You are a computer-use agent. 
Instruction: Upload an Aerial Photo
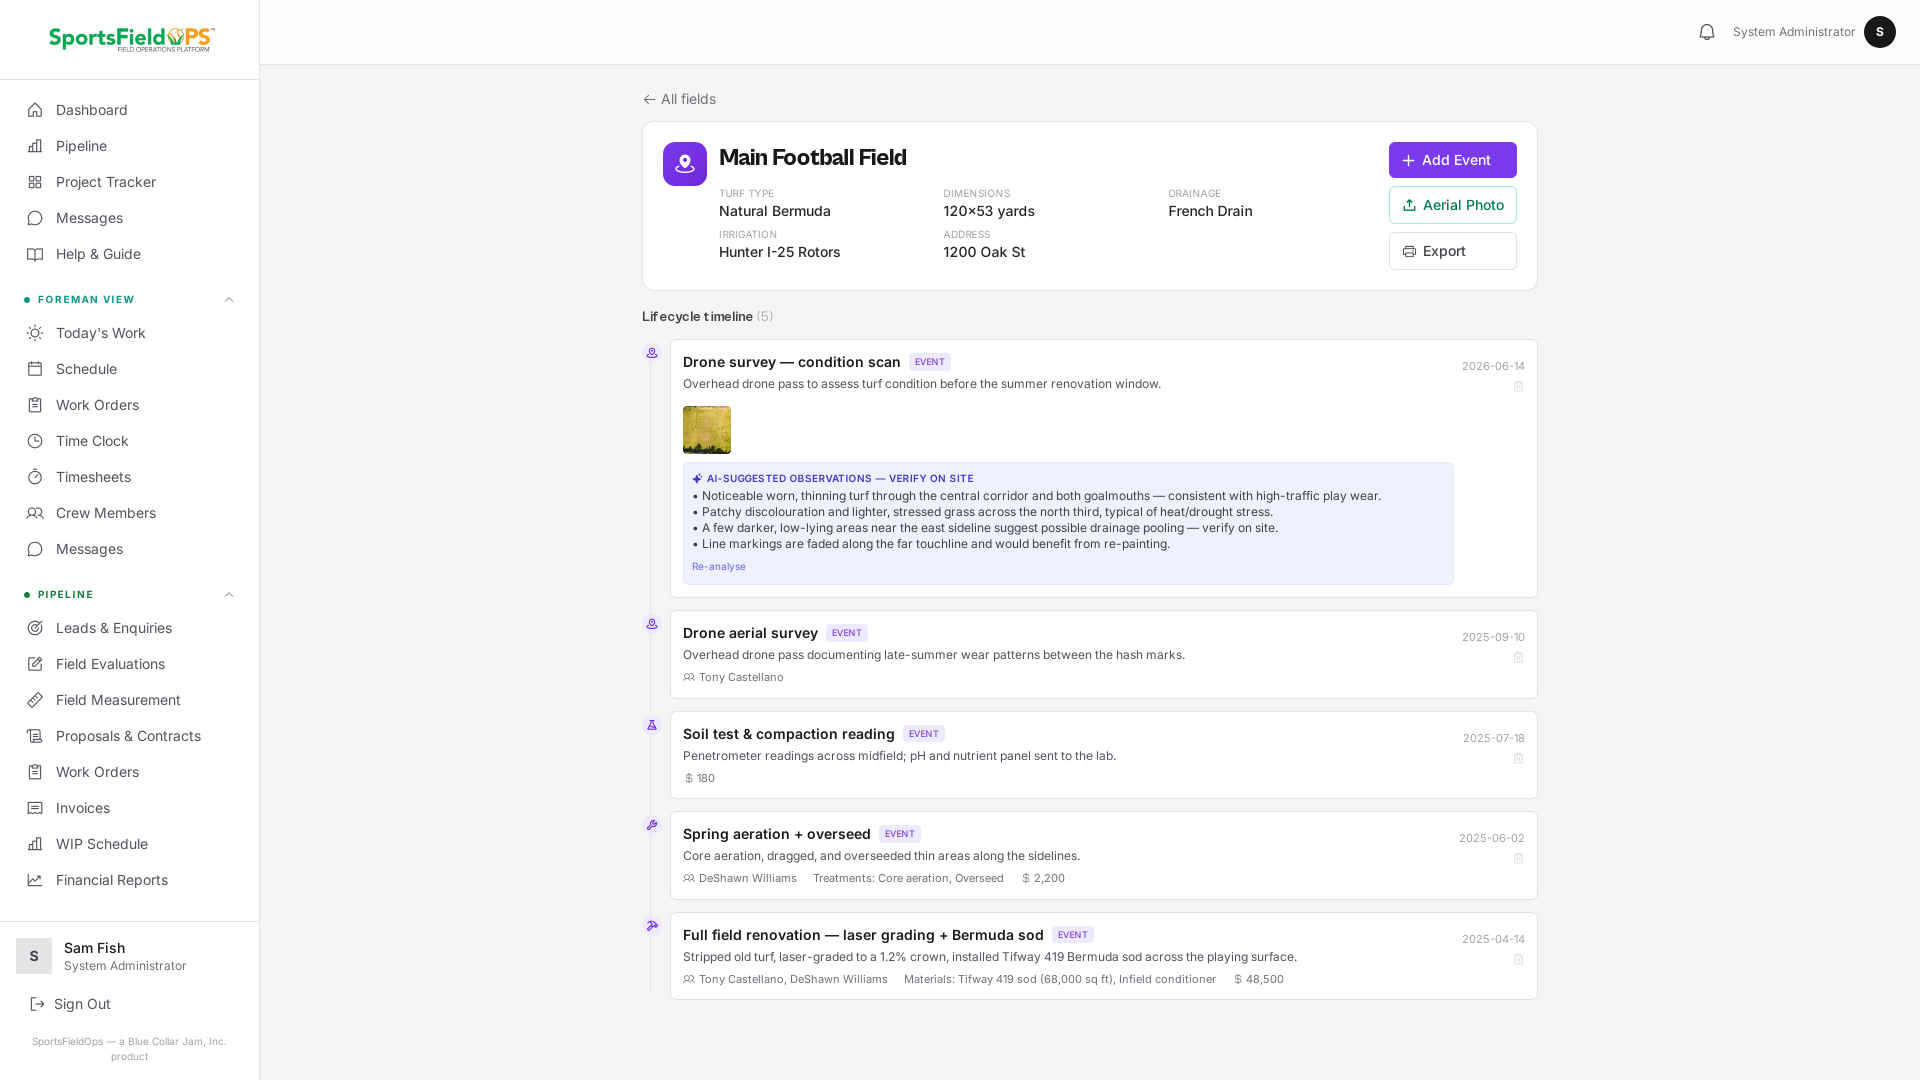pos(1452,205)
